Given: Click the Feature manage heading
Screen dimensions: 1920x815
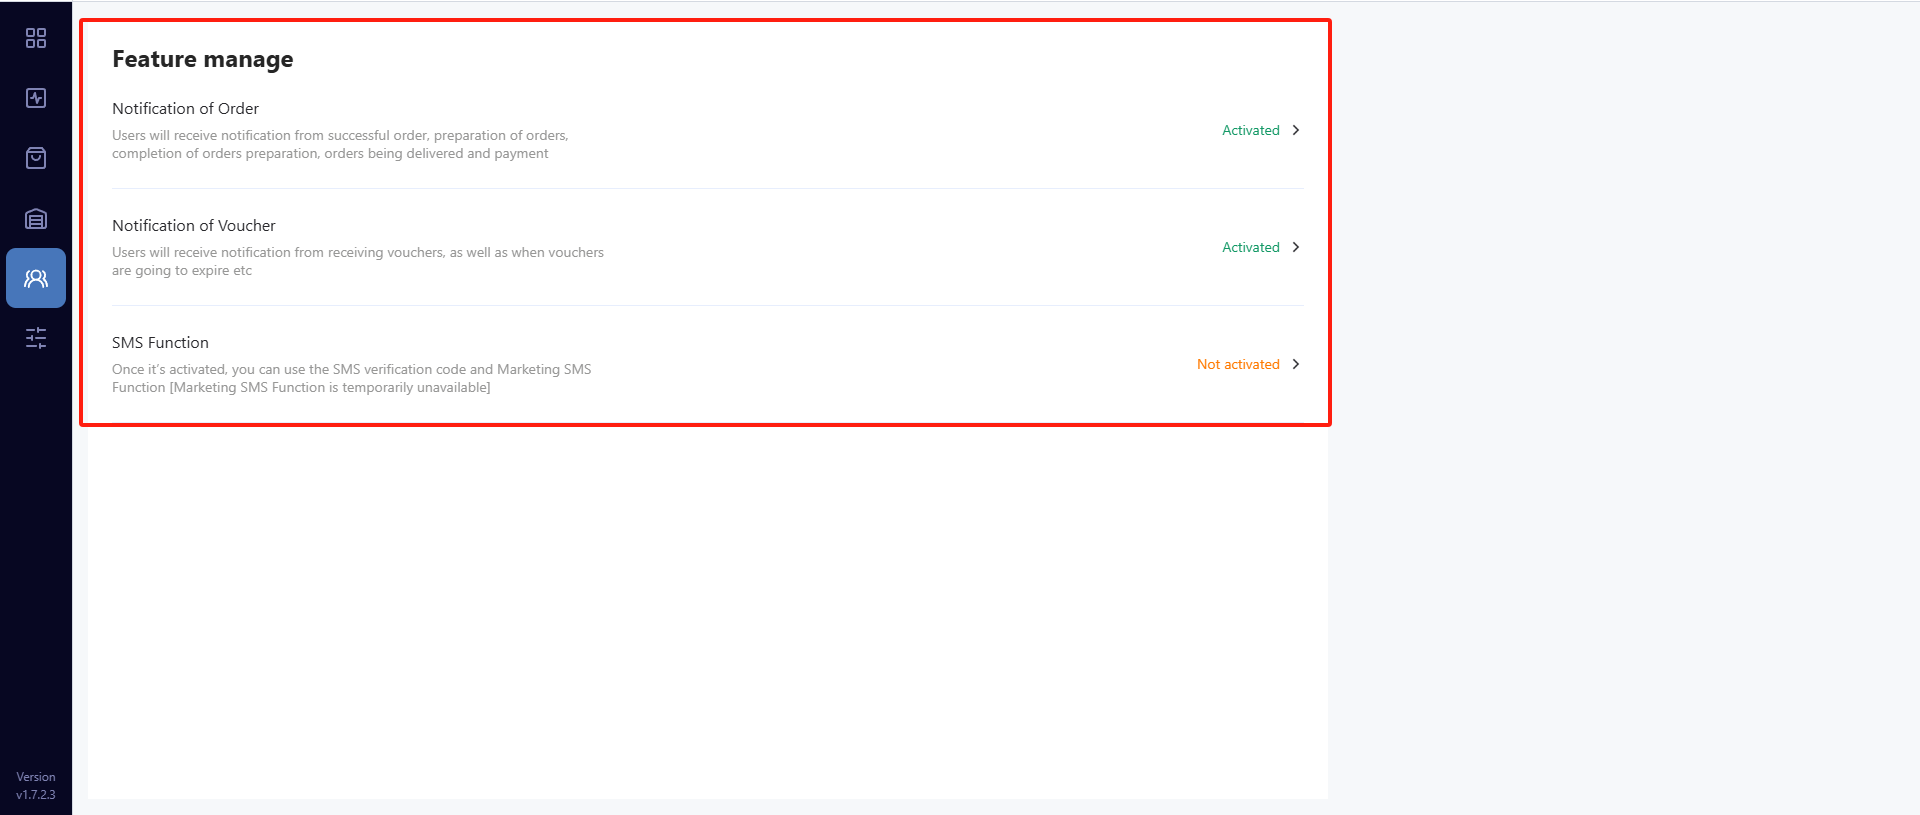Looking at the screenshot, I should coord(203,59).
